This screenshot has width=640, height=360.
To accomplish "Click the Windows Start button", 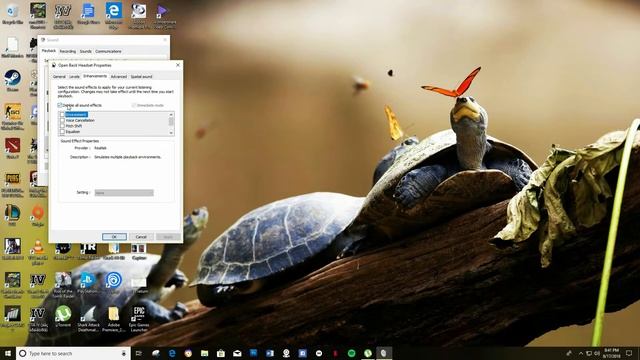I will click(x=7, y=353).
